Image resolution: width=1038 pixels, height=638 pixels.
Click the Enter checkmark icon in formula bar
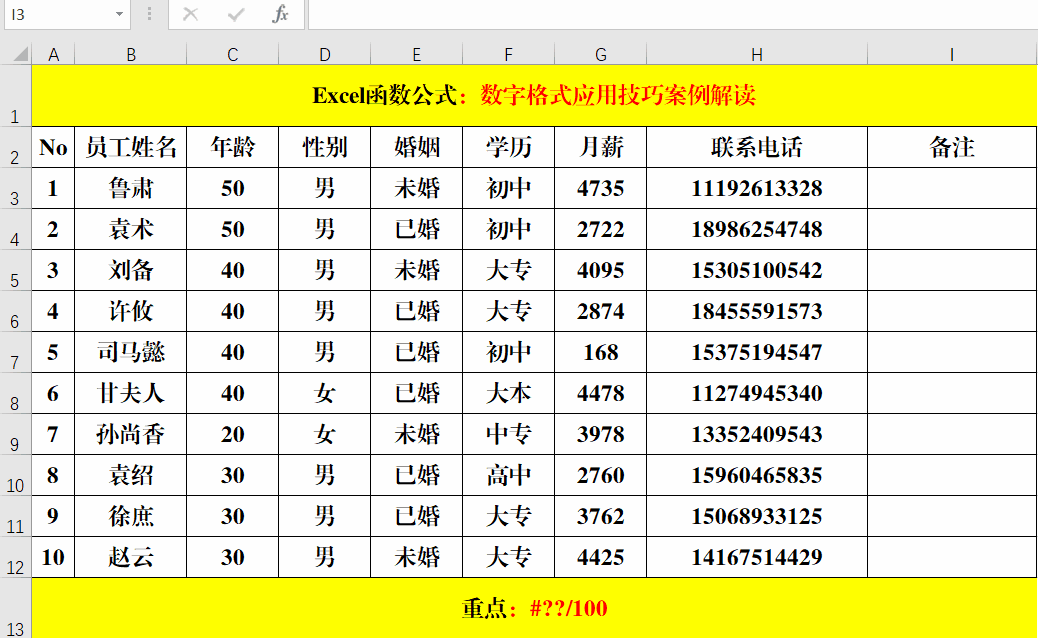pyautogui.click(x=236, y=14)
